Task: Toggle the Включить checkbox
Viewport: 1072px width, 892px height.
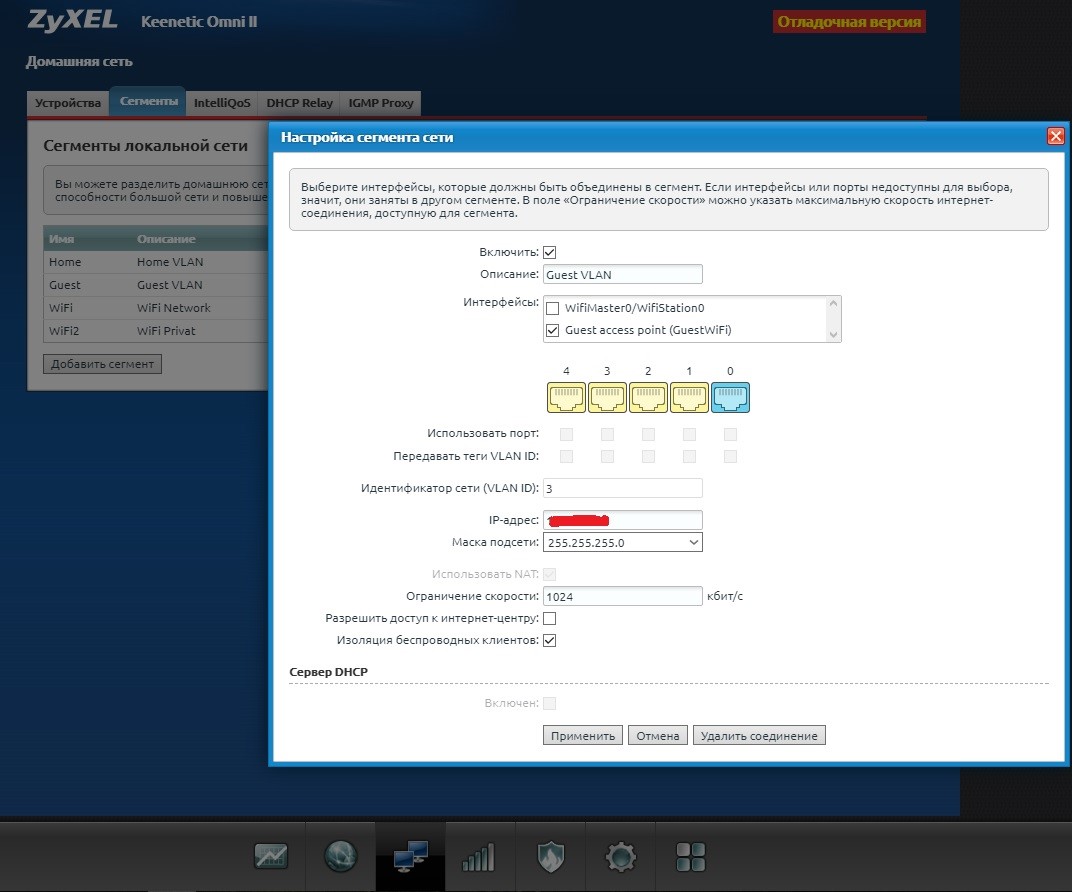Action: [550, 252]
